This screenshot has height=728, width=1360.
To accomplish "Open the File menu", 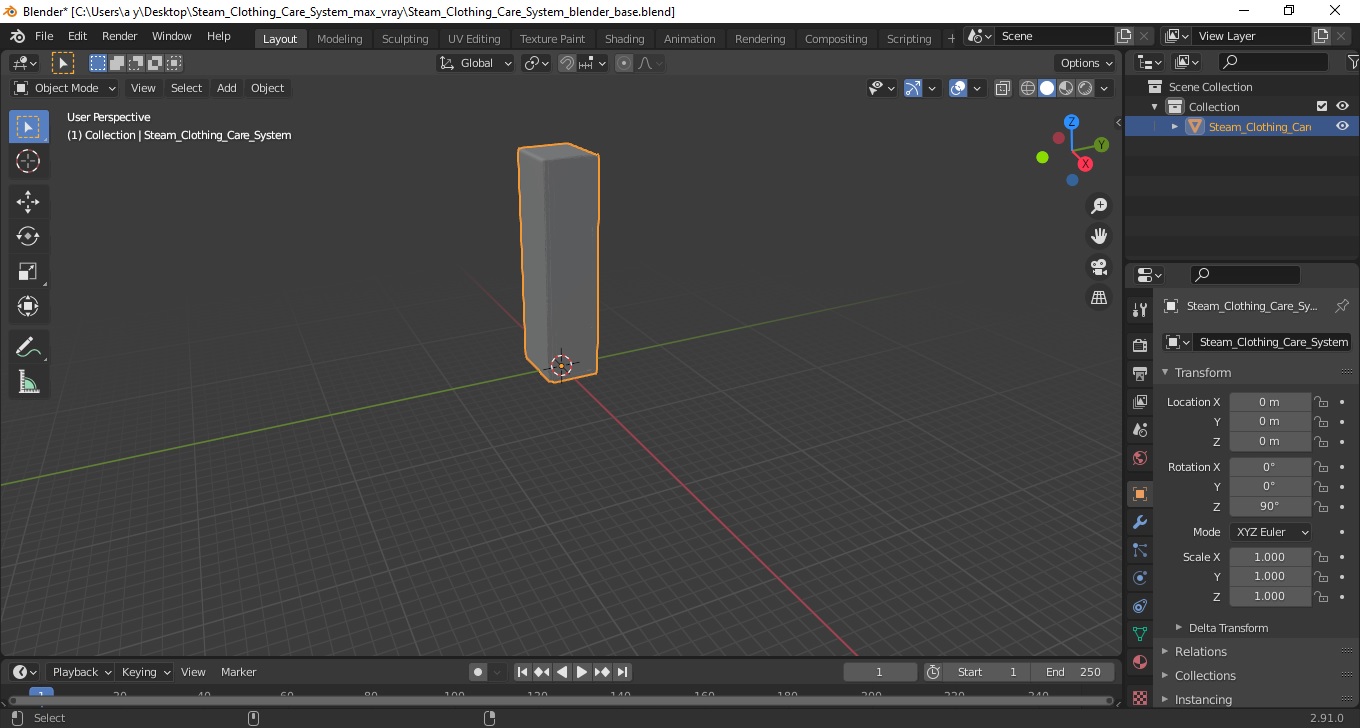I will [44, 36].
